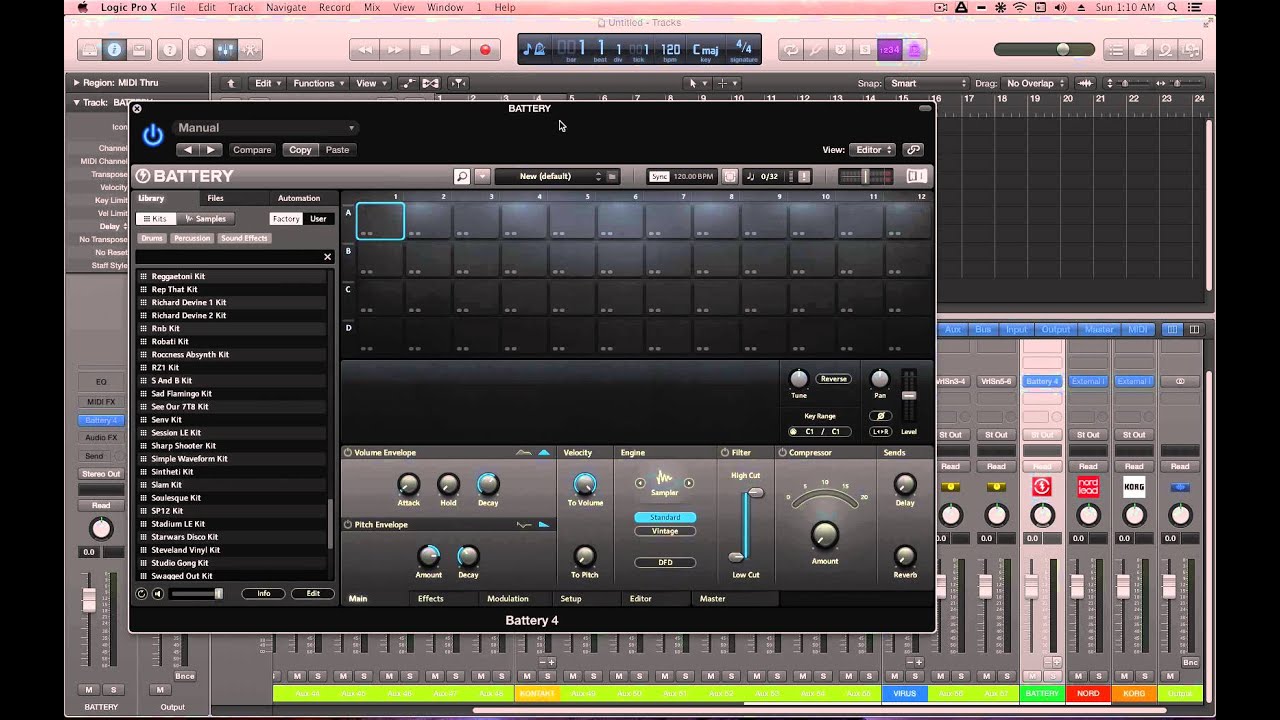
Task: Open the Navigate menu in menu bar
Action: pyautogui.click(x=286, y=7)
